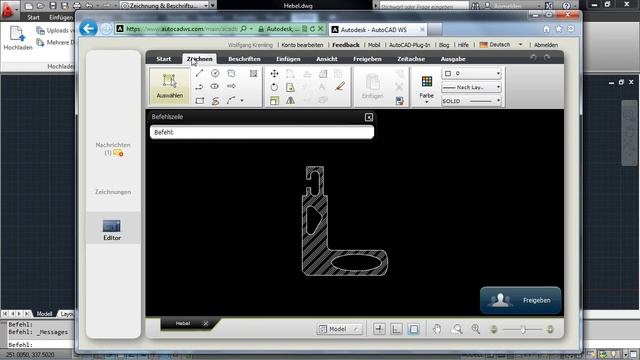The image size is (640, 360).
Task: Switch to the Start ribbon tab
Action: (x=164, y=59)
